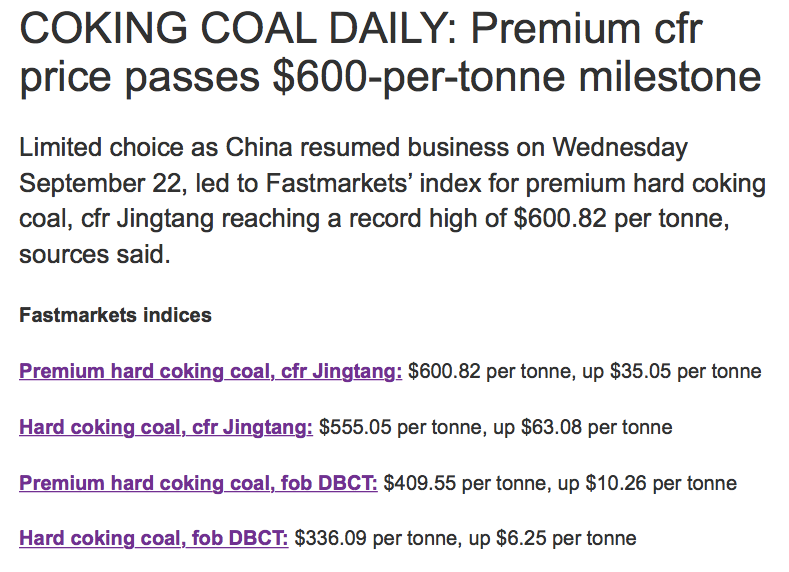Follow the Premium hard coking coal, fob DBCT link
Viewport: 789px width, 572px height.
(198, 483)
